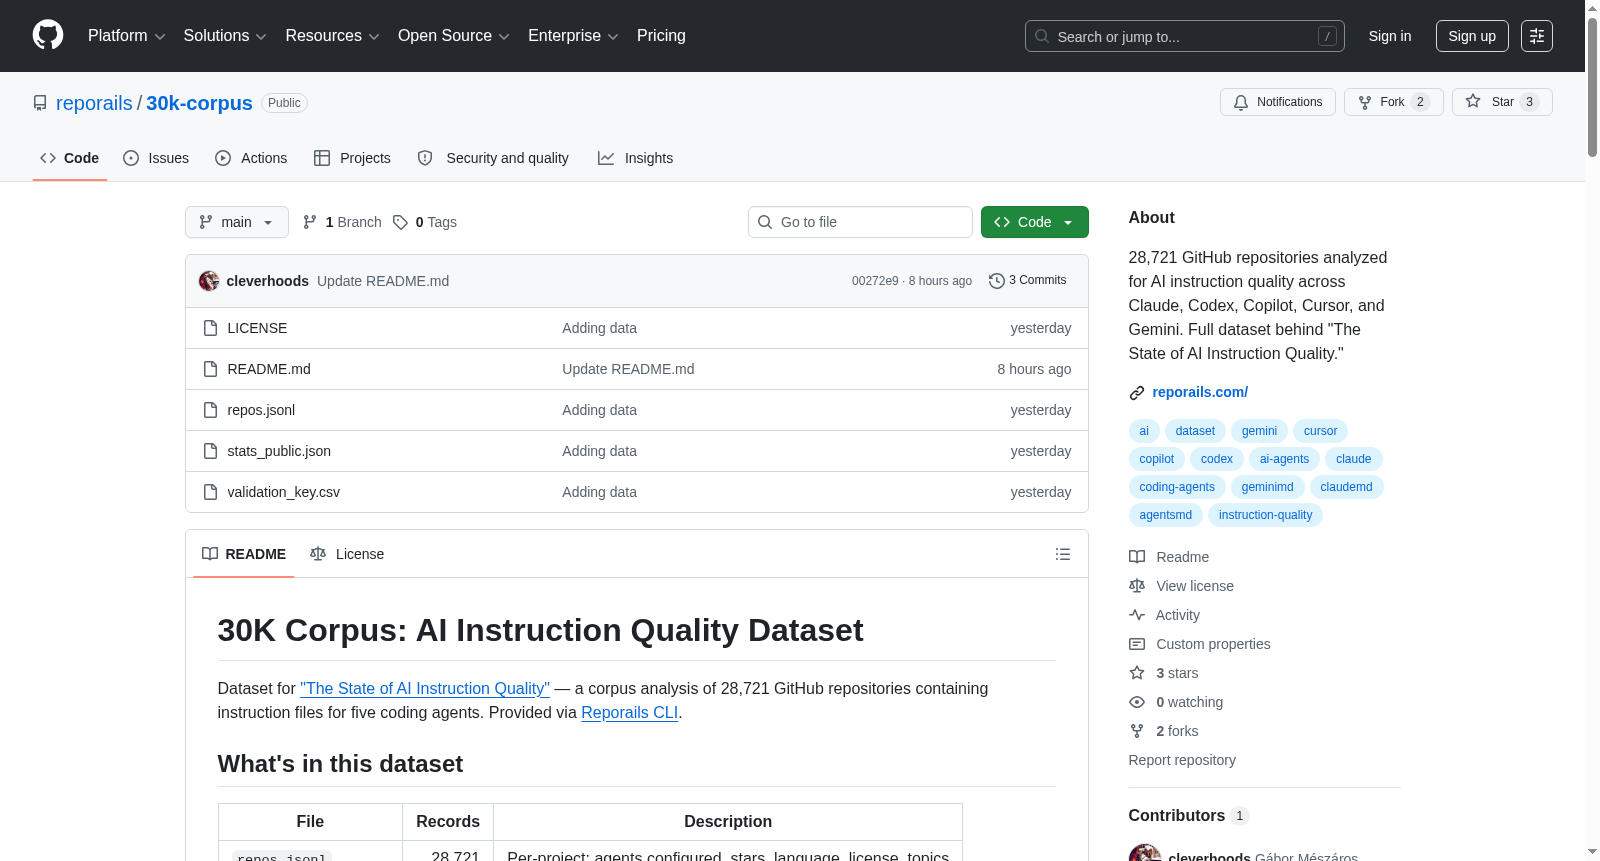Click the scale icon beside View license
This screenshot has height=861, width=1600.
coord(1137,586)
